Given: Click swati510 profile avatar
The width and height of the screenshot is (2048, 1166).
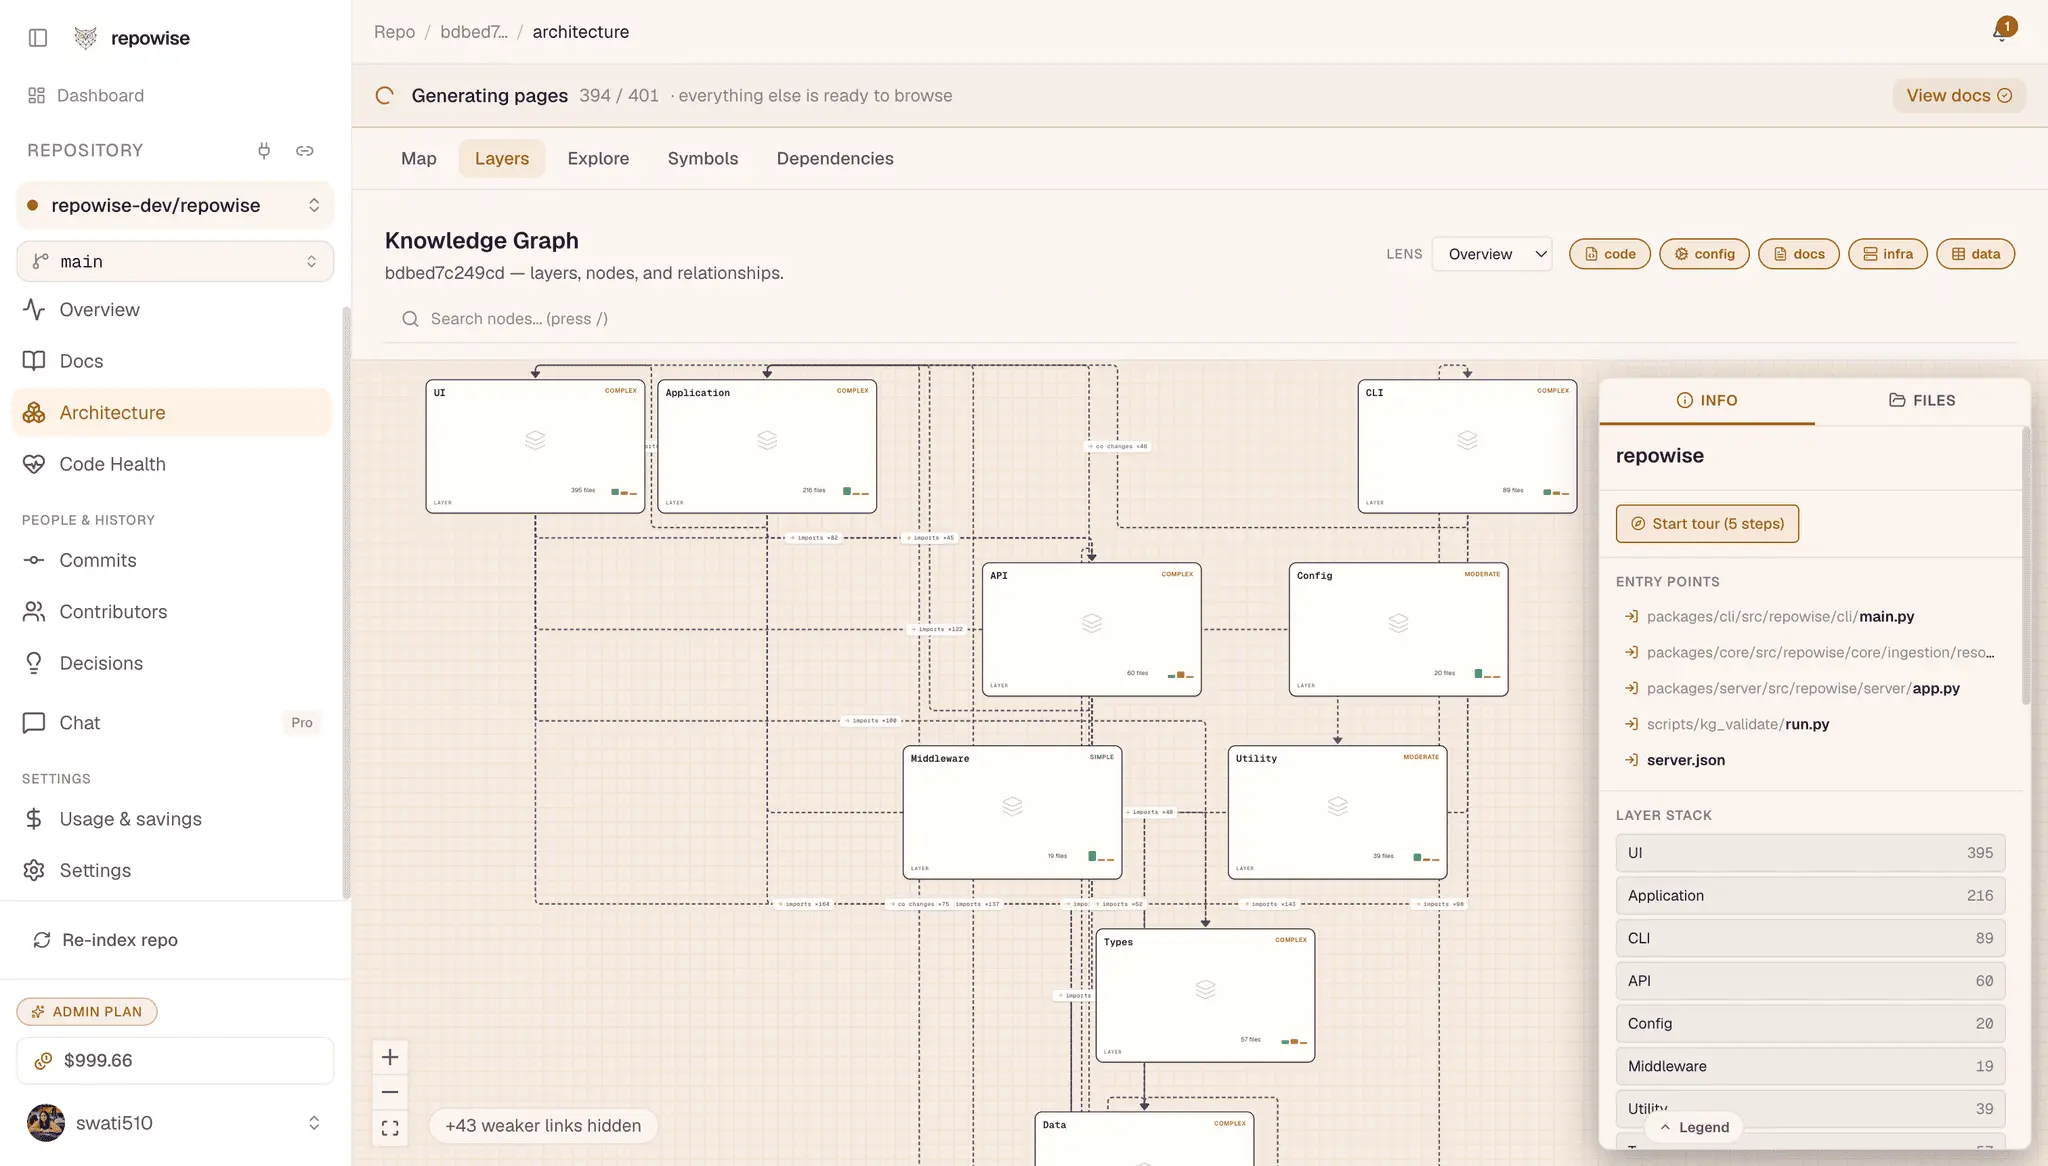Looking at the screenshot, I should (x=46, y=1123).
